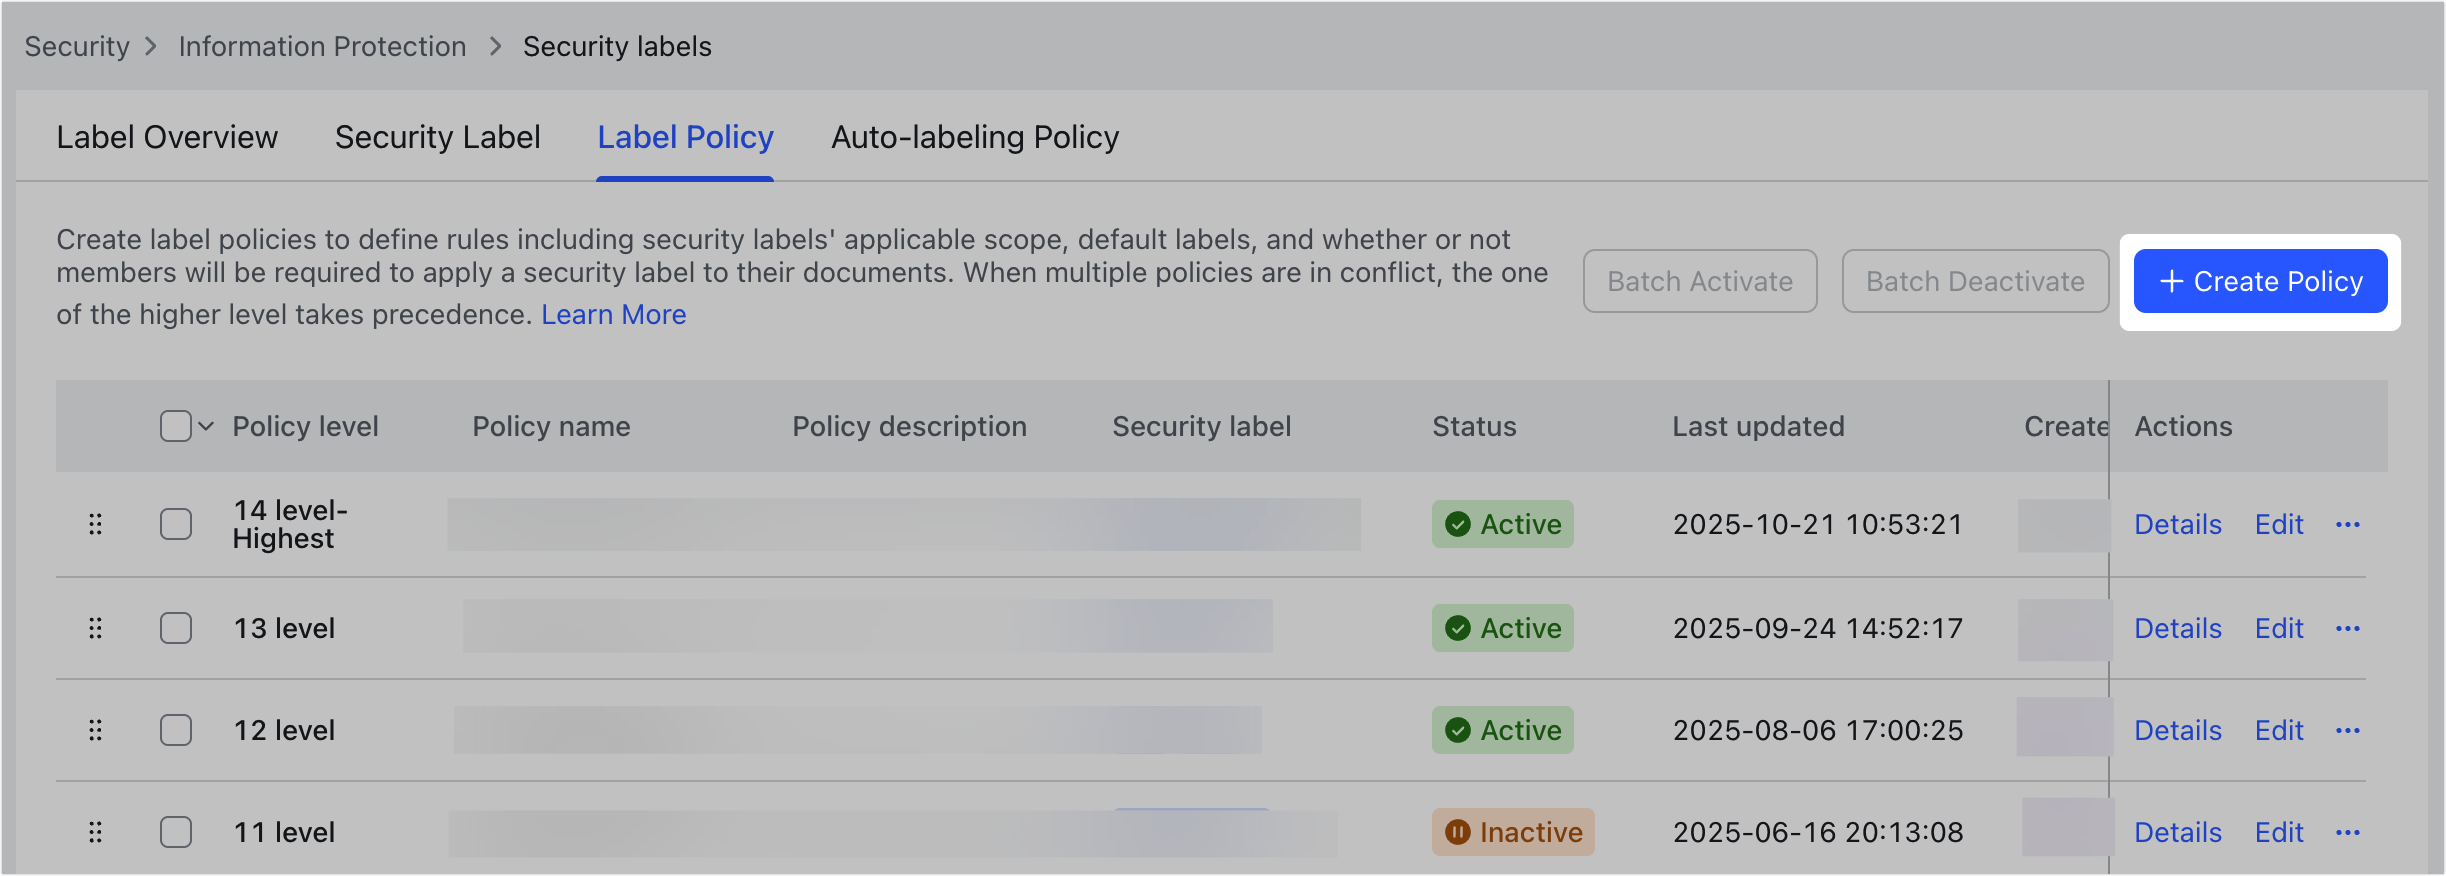Click the Inactive status badge for 11 level
The width and height of the screenshot is (2446, 876).
pyautogui.click(x=1513, y=832)
